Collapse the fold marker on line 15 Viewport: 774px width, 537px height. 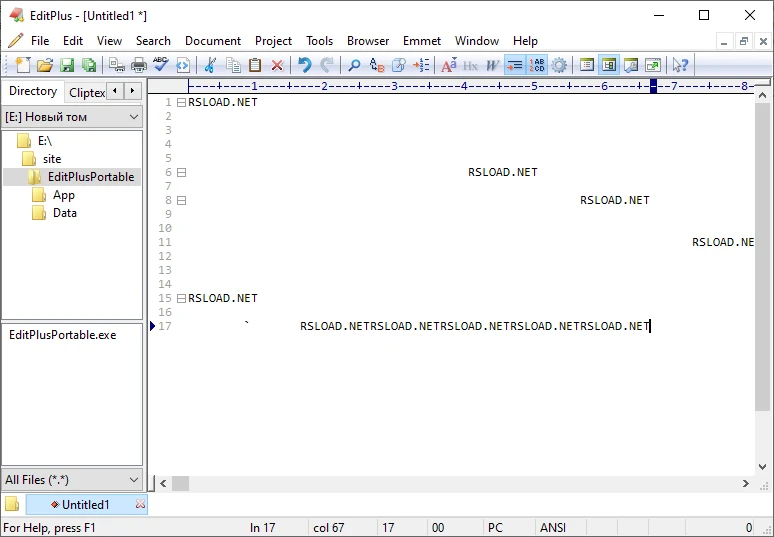(181, 298)
